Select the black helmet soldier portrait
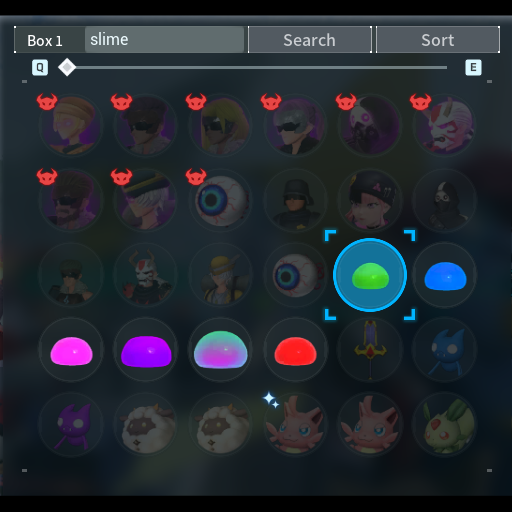Viewport: 512px width, 512px height. point(295,200)
